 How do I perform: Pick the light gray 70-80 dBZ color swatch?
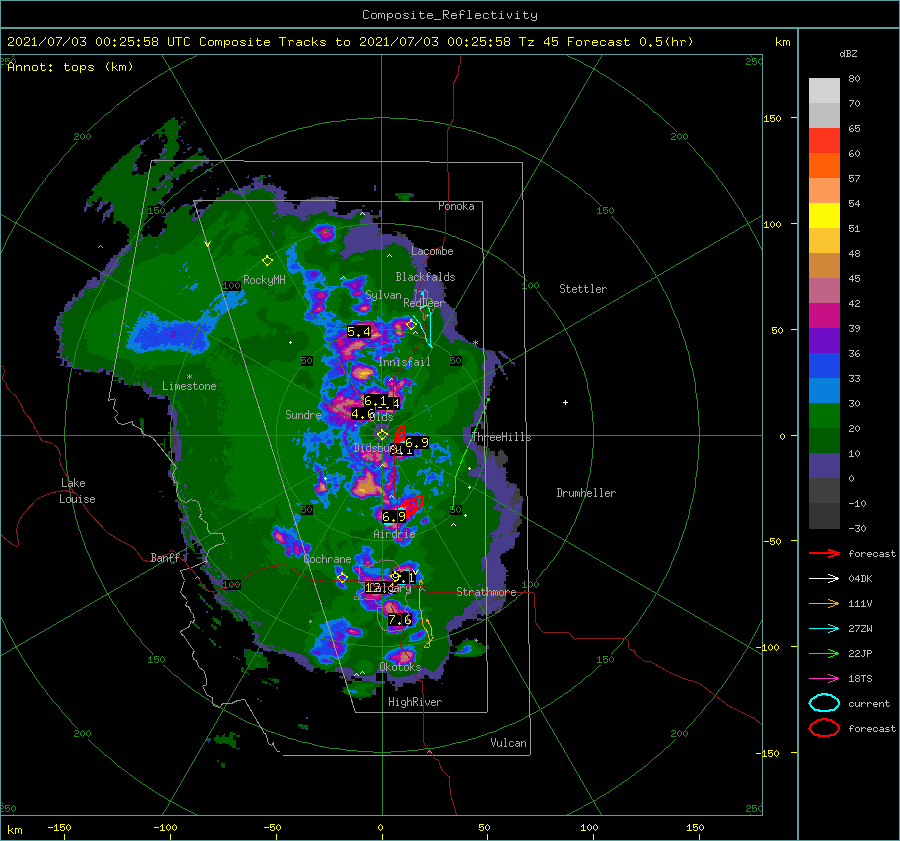click(824, 91)
